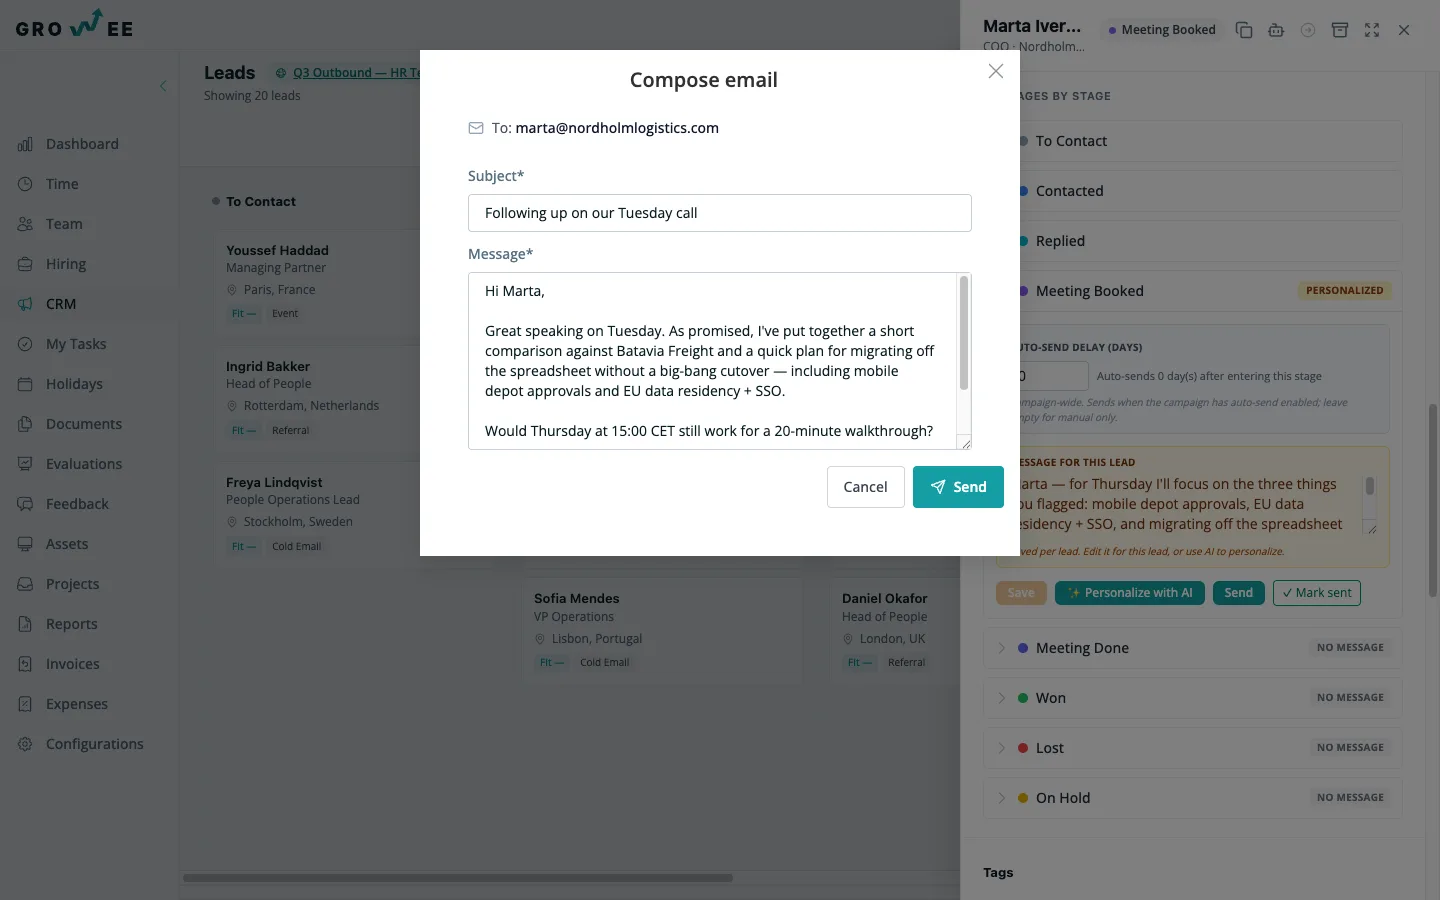Click the CRM megaphone icon
The width and height of the screenshot is (1440, 900).
pyautogui.click(x=25, y=304)
